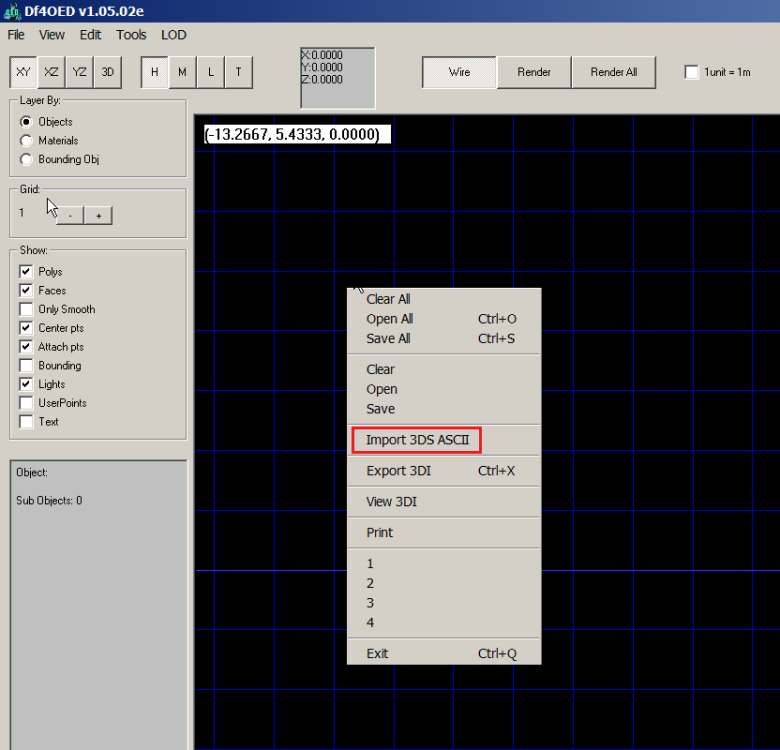Image resolution: width=780 pixels, height=750 pixels.
Task: Select the H level-of-detail button
Action: pyautogui.click(x=155, y=72)
